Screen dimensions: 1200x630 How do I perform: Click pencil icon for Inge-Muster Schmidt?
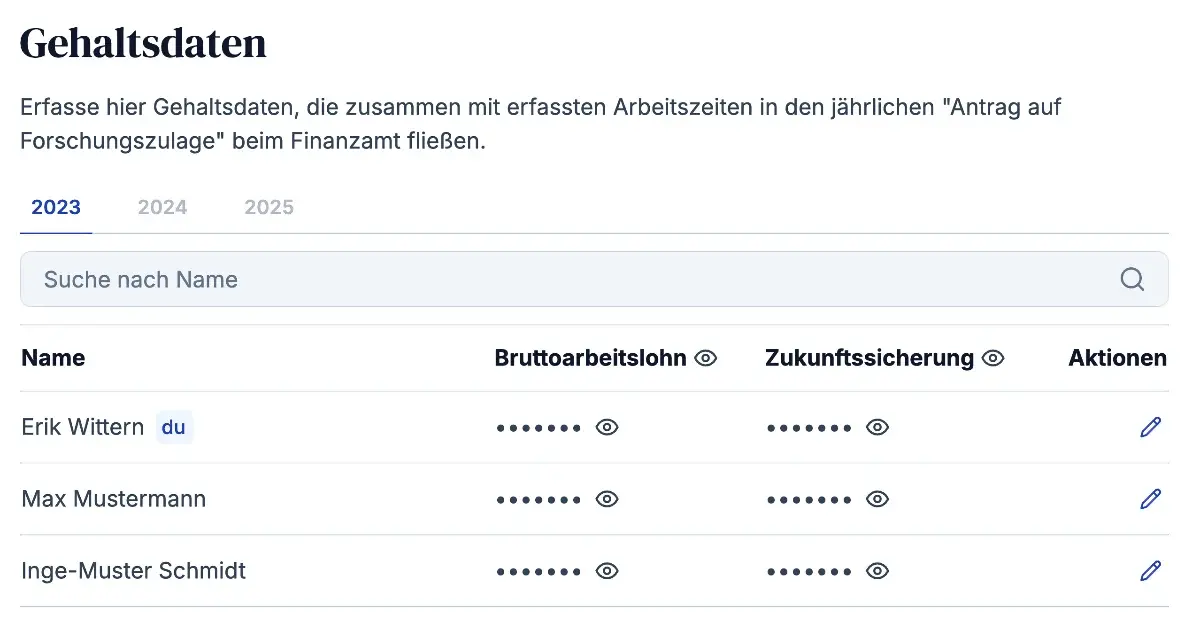1151,571
